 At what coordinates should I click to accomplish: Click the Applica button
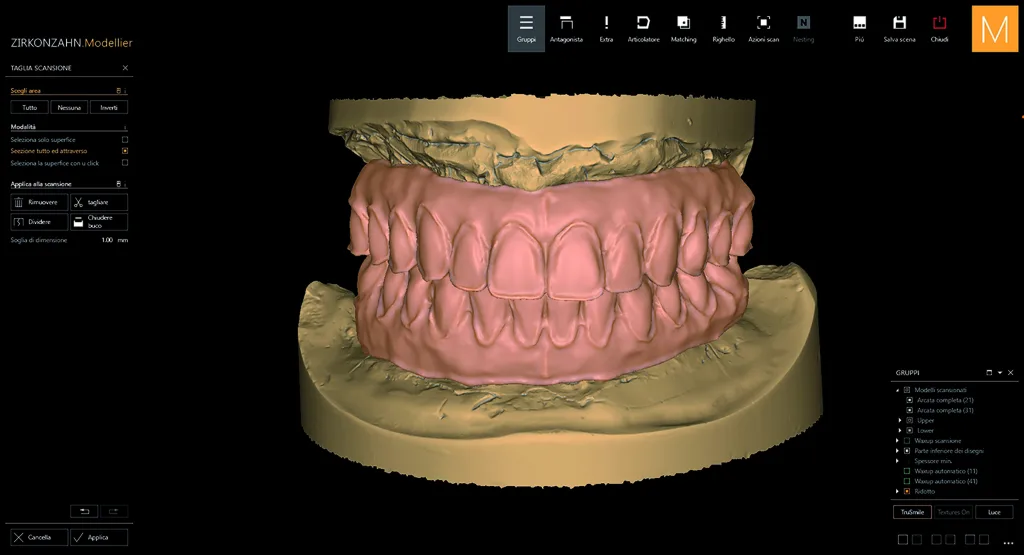[99, 537]
